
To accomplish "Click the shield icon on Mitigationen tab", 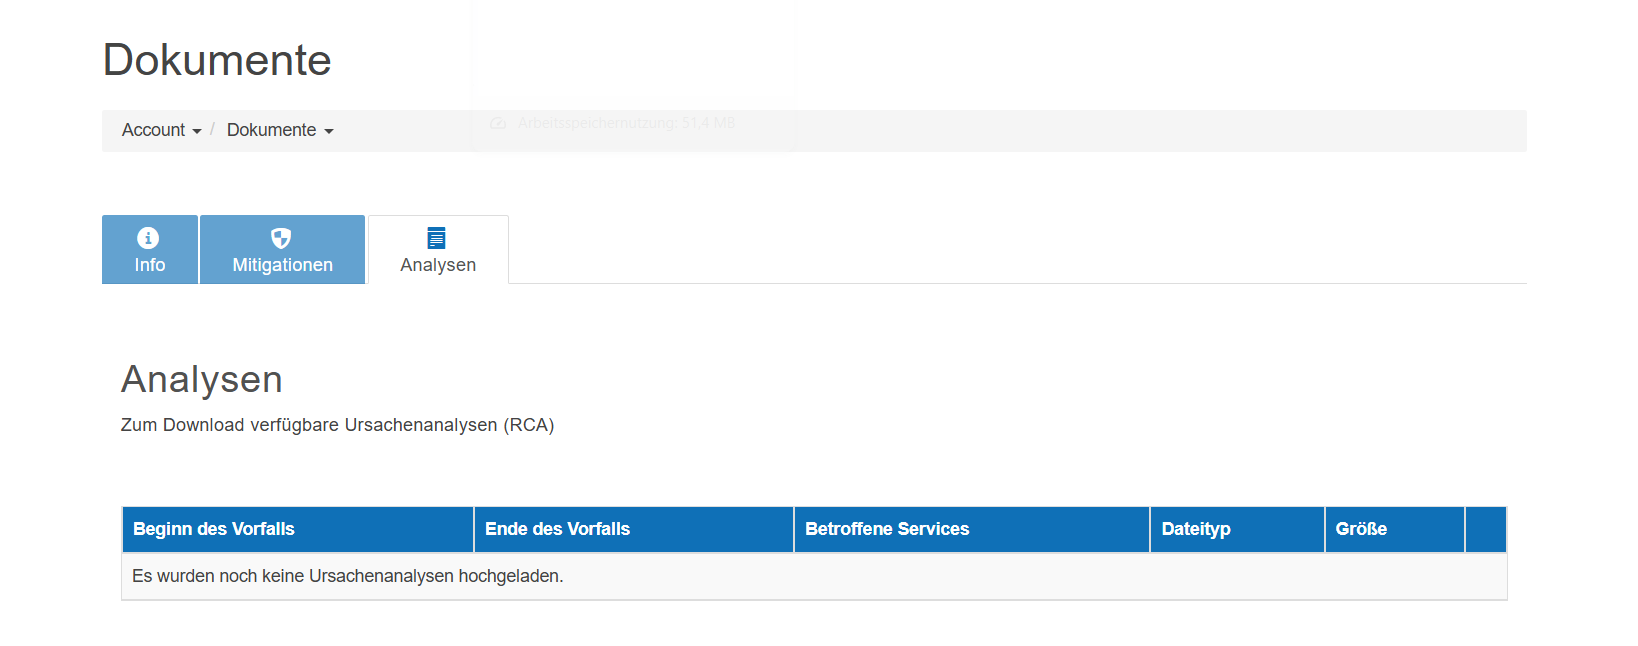I will 281,238.
